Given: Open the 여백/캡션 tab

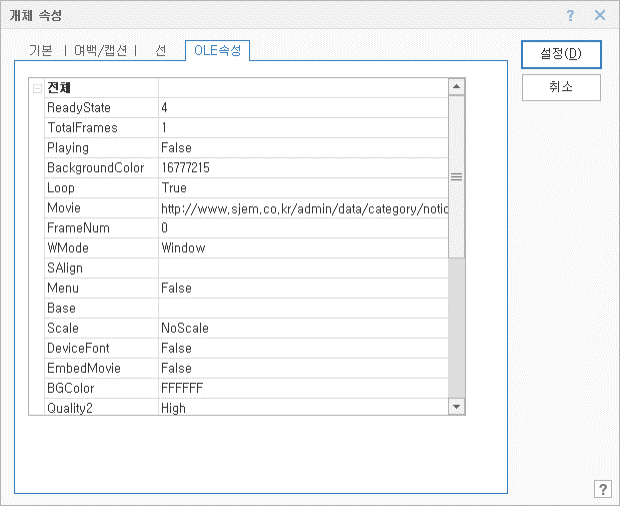Looking at the screenshot, I should coord(102,50).
